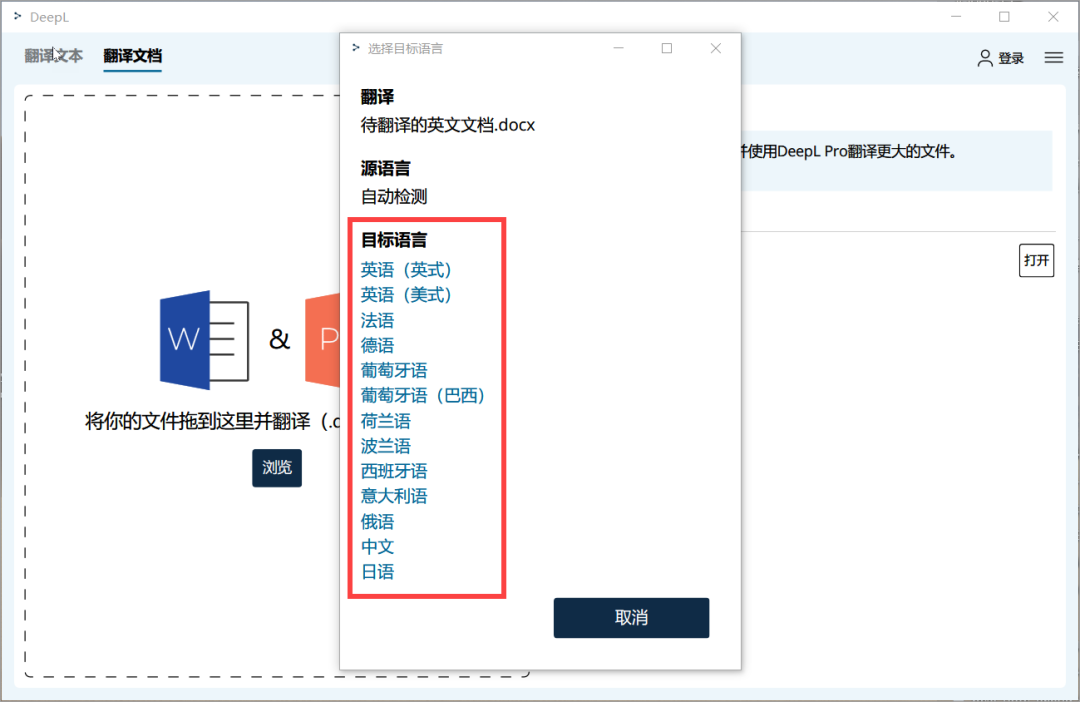This screenshot has width=1080, height=702.
Task: Click the 打开 button
Action: pos(1036,260)
